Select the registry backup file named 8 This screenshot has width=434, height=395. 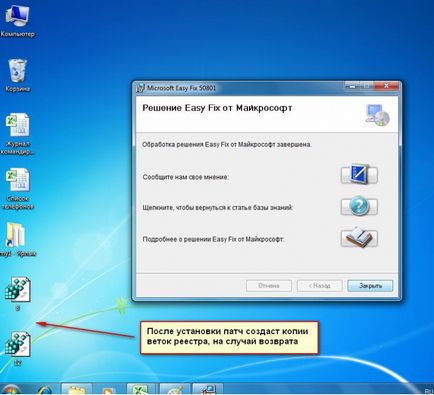[x=18, y=294]
